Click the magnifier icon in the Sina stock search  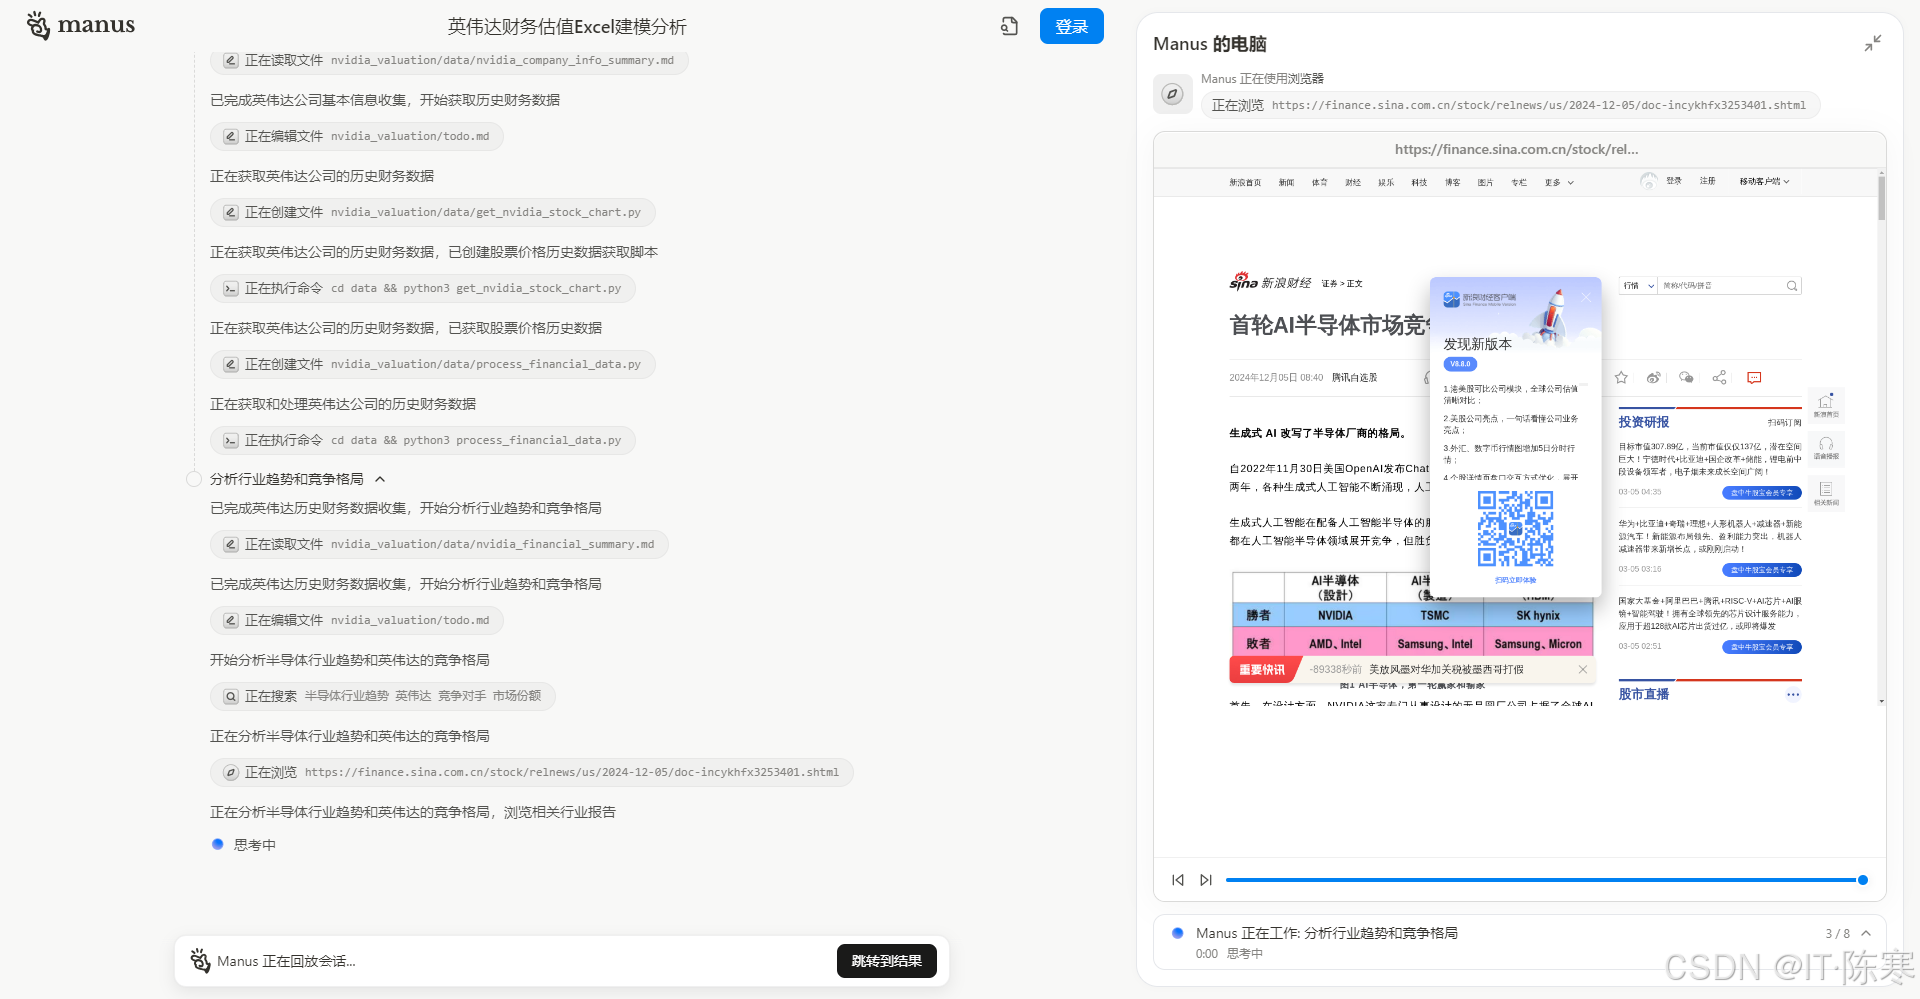point(1792,286)
